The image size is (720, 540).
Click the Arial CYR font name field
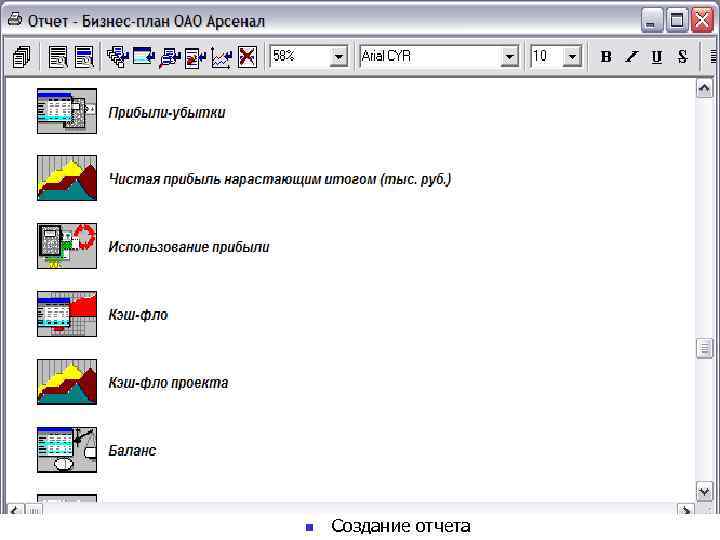pos(430,56)
